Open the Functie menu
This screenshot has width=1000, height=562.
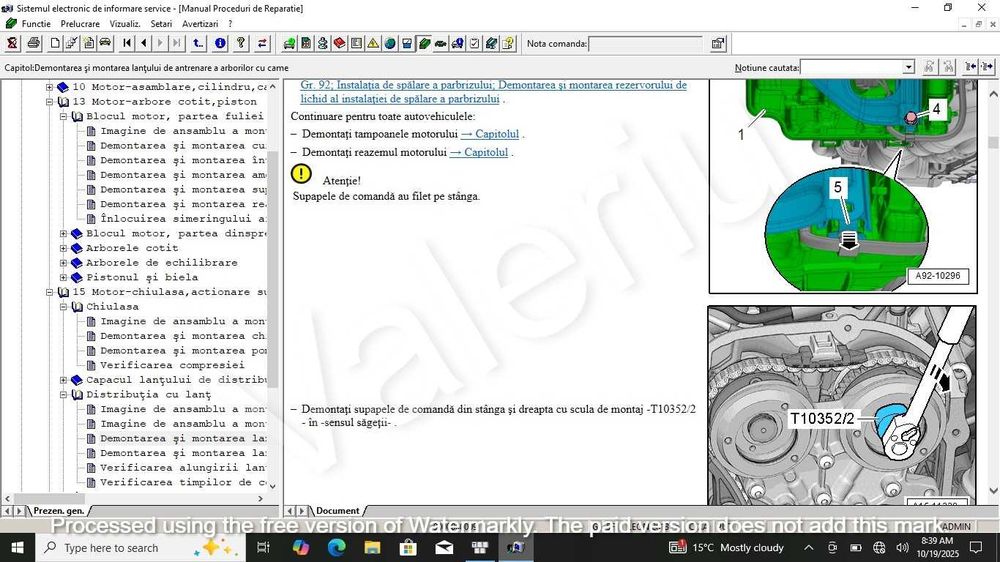[36, 24]
